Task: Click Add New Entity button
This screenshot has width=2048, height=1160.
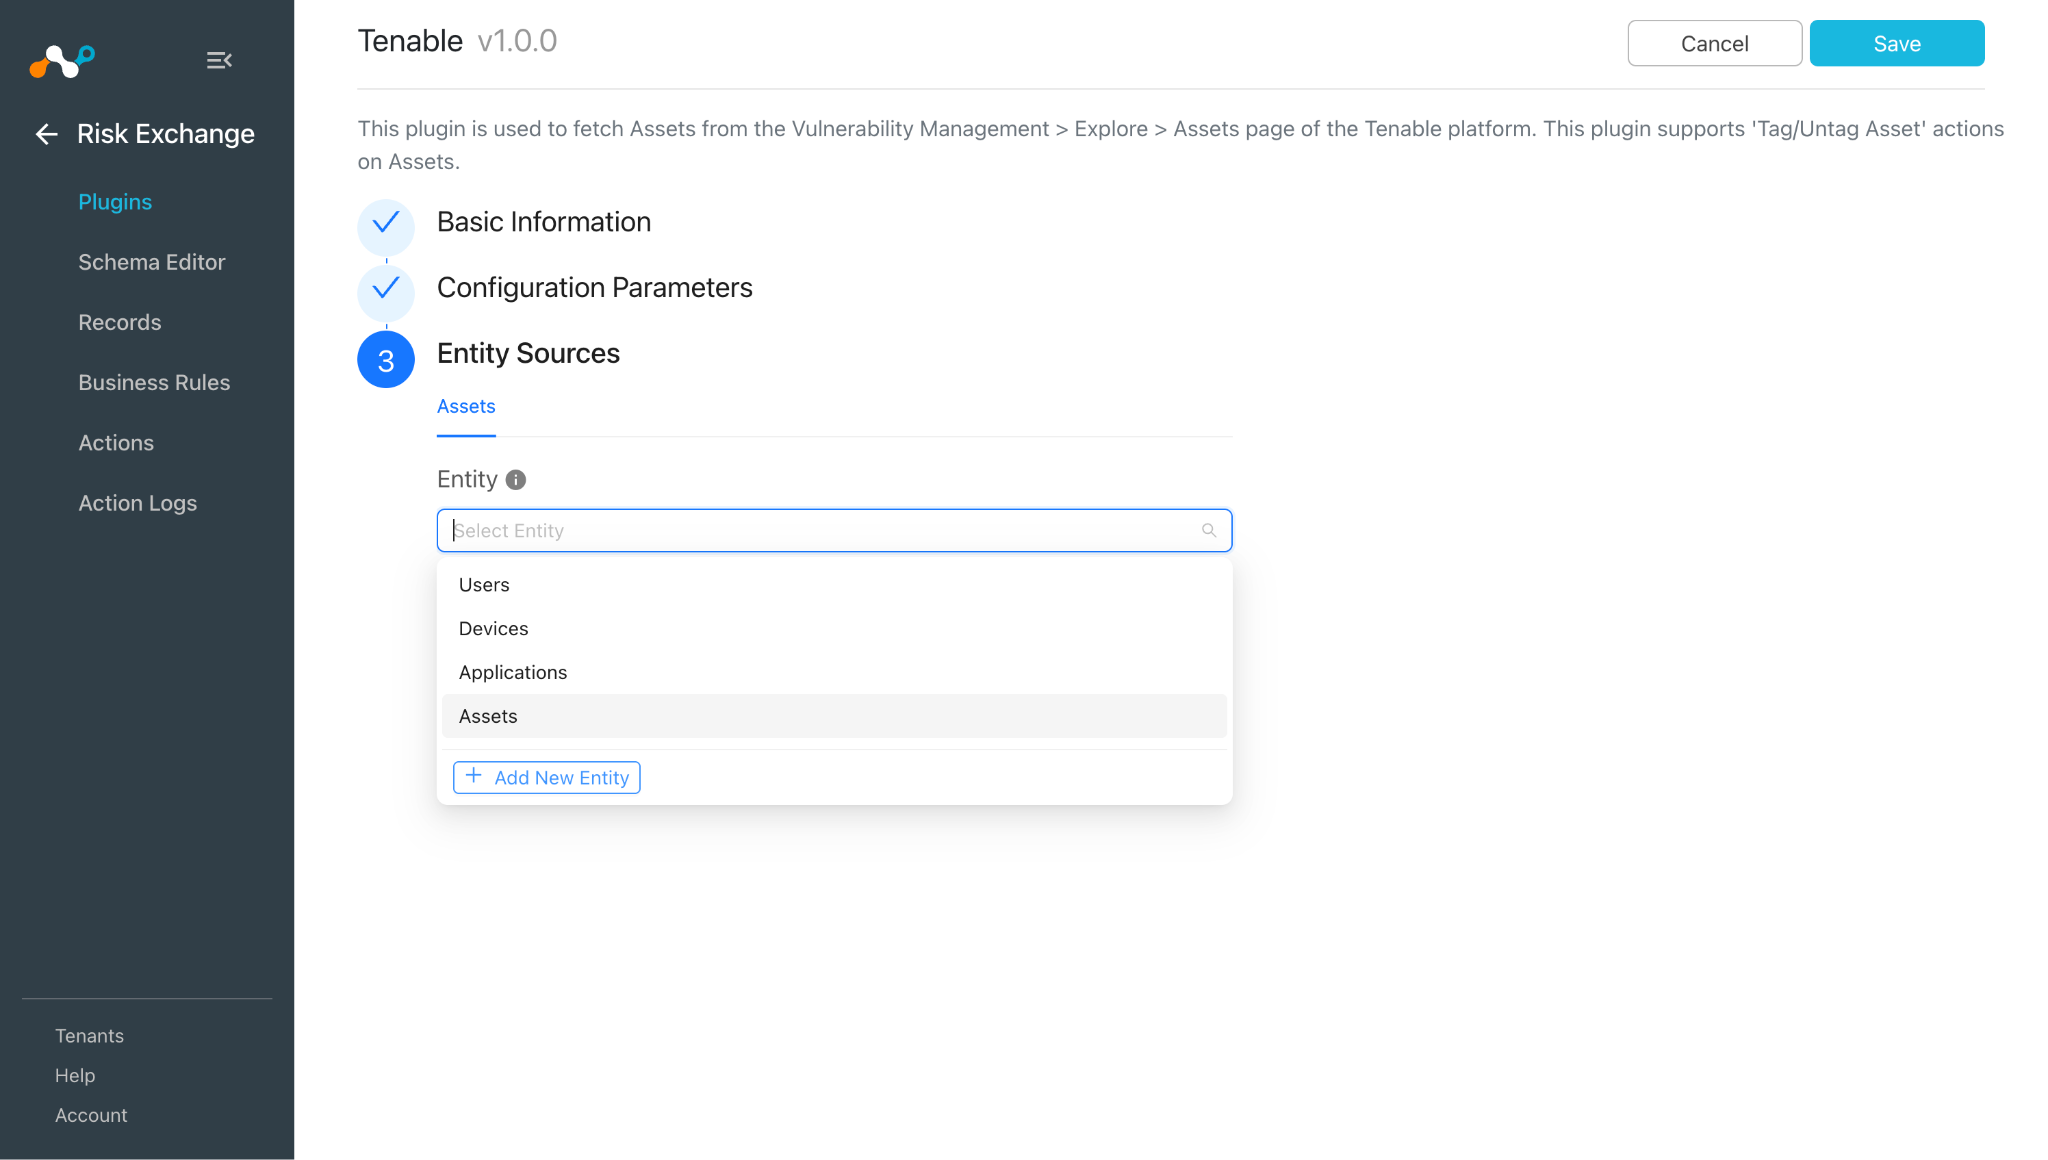Action: [x=547, y=778]
